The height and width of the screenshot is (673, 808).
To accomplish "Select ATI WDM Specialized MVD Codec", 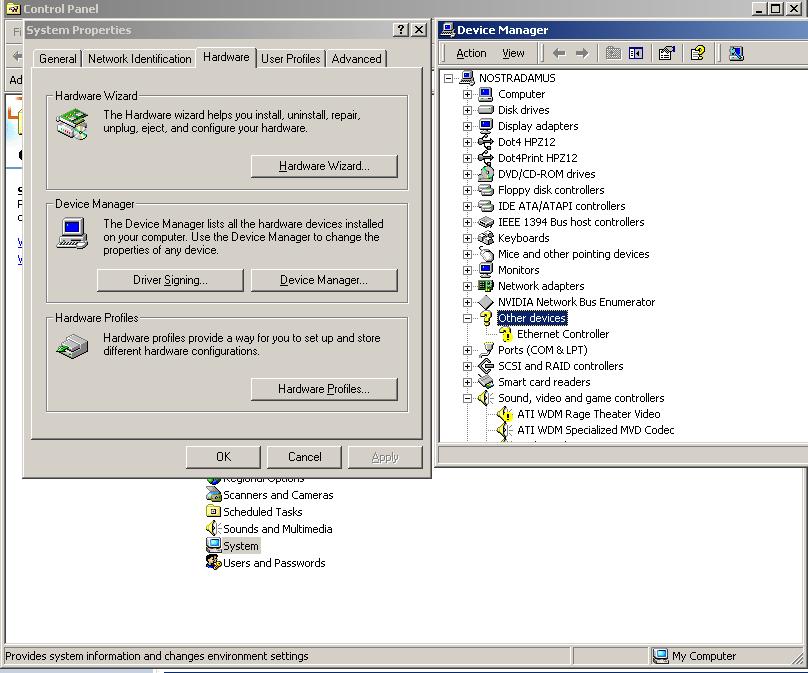I will point(595,430).
